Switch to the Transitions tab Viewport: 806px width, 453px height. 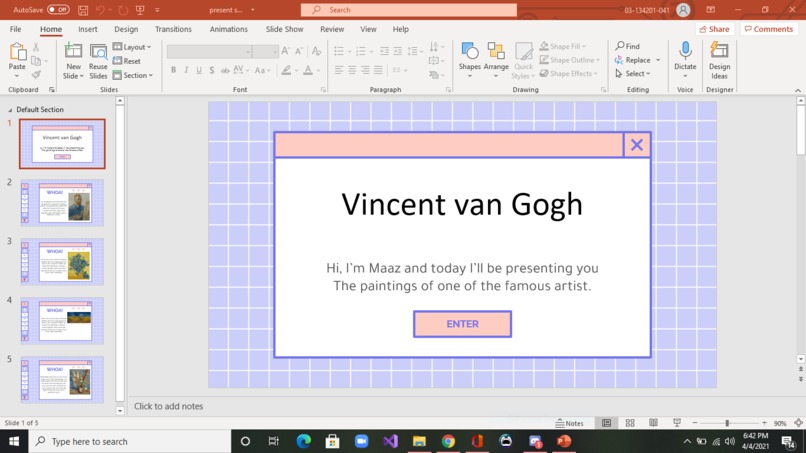(173, 29)
